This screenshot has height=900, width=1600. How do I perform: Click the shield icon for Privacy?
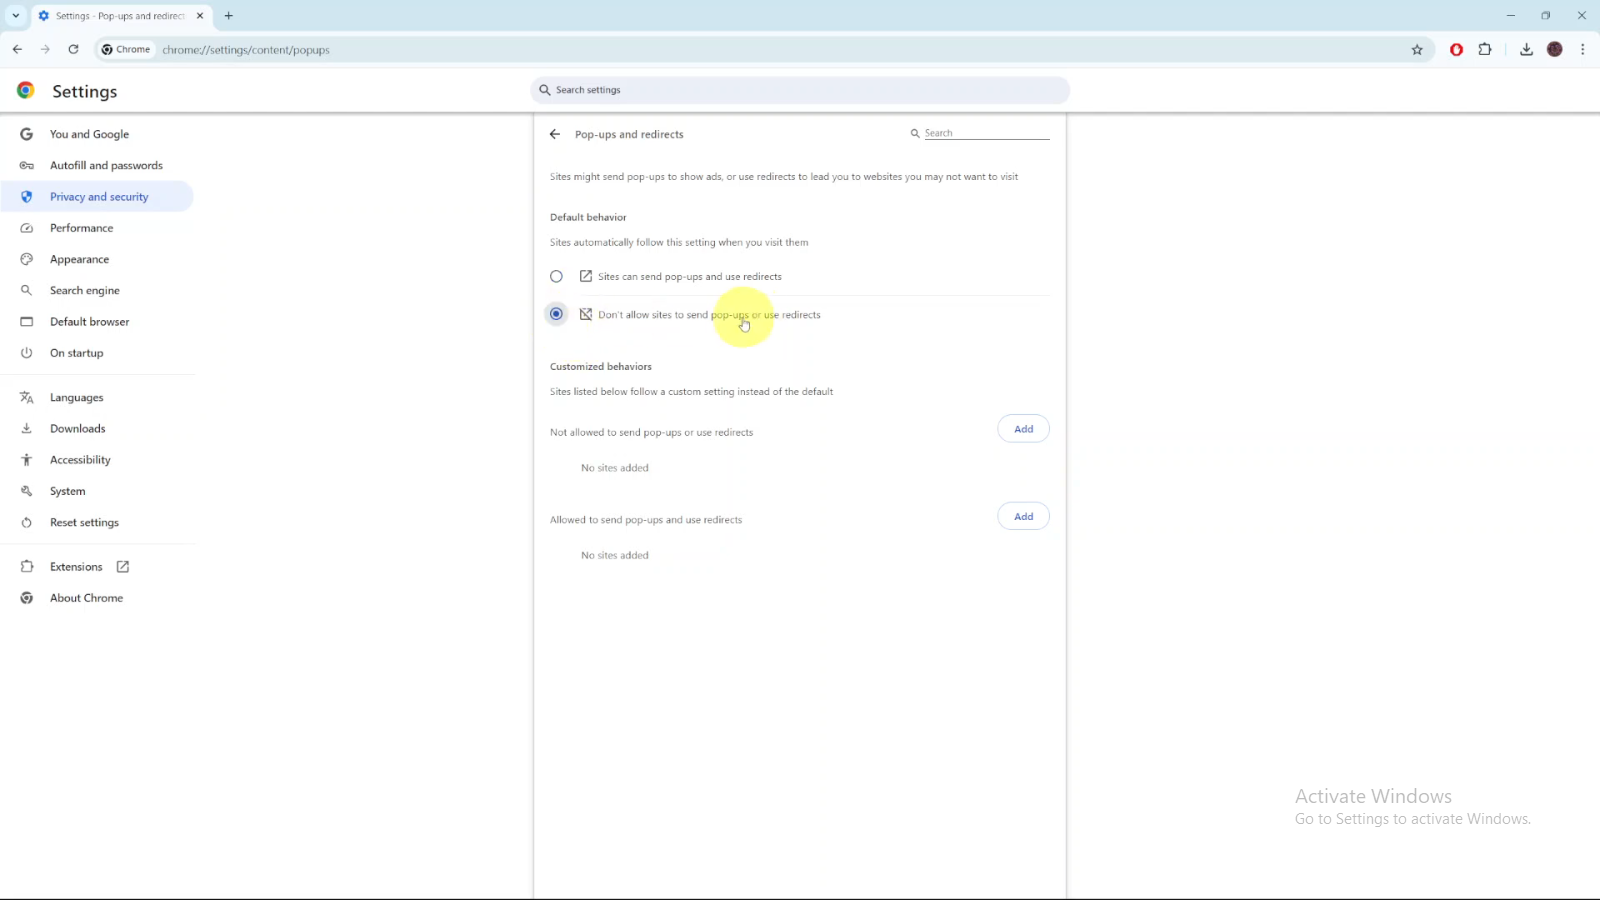27,197
